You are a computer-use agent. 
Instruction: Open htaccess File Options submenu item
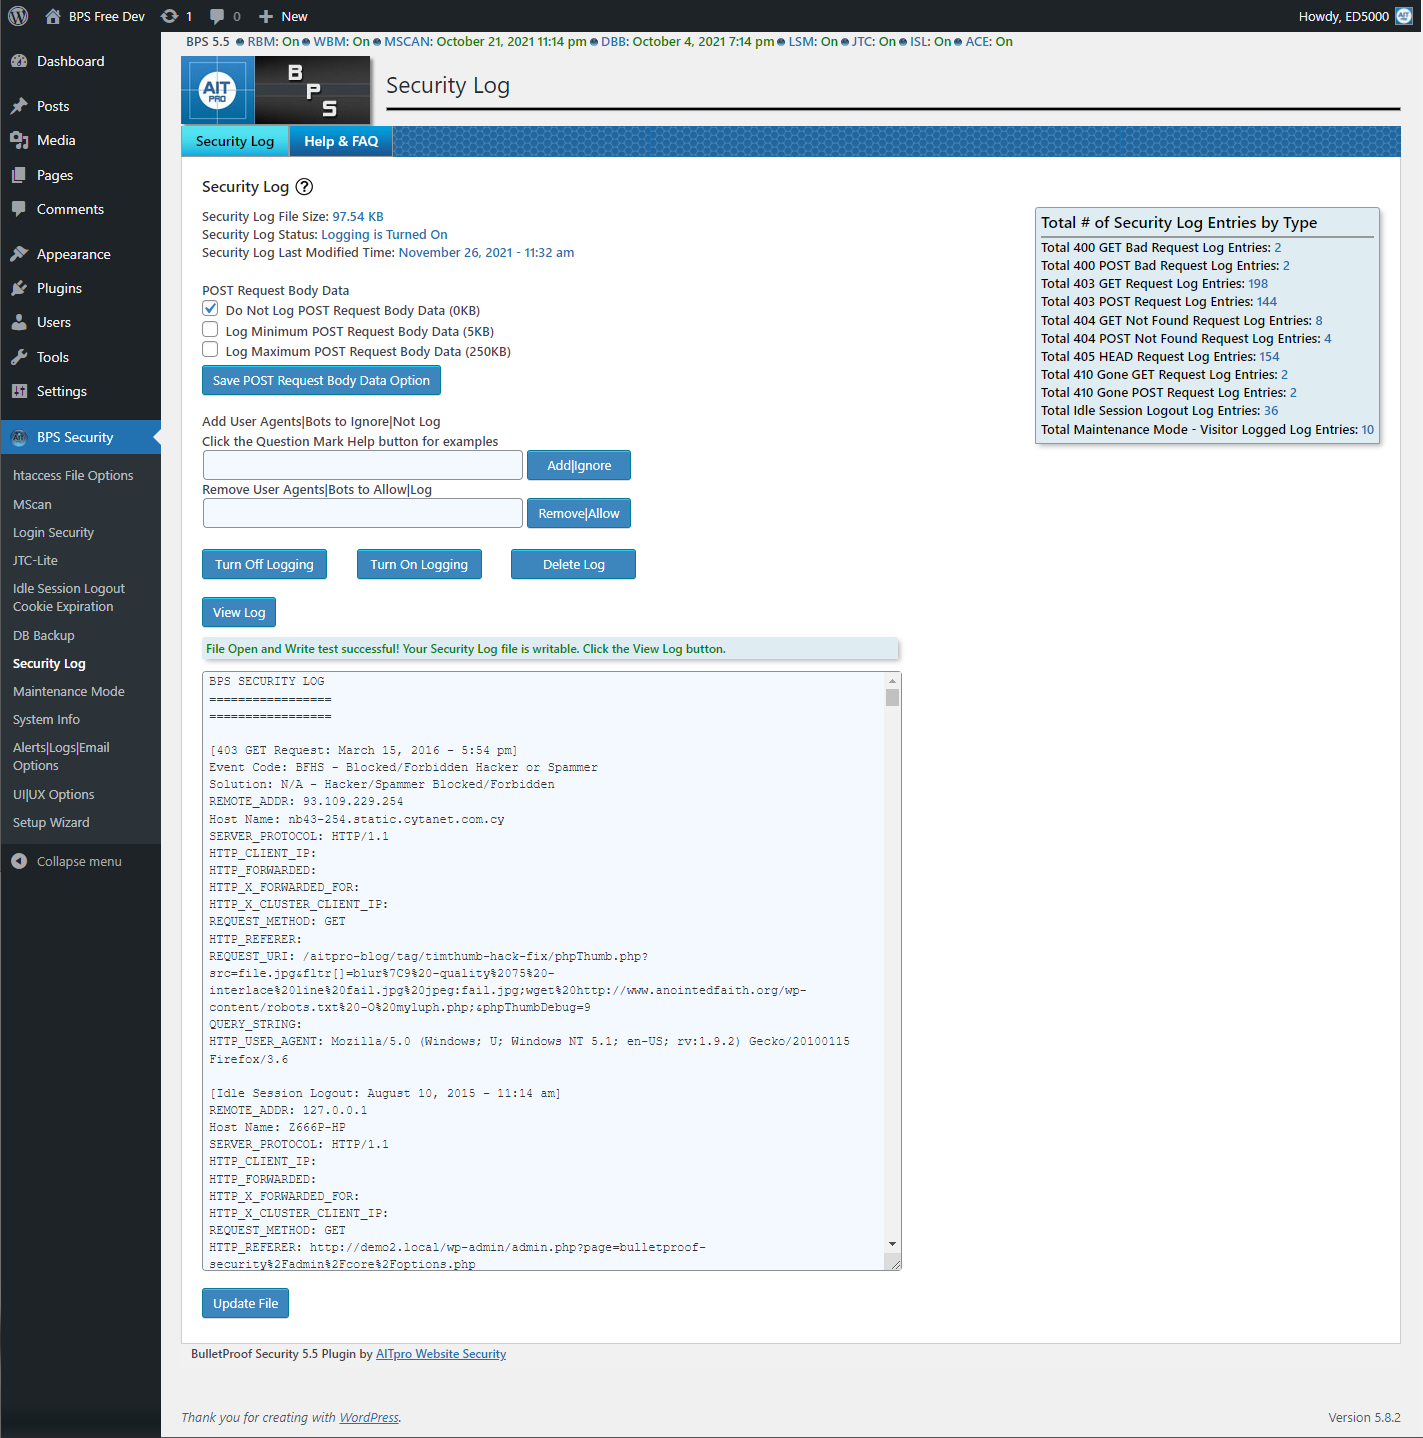click(x=73, y=476)
